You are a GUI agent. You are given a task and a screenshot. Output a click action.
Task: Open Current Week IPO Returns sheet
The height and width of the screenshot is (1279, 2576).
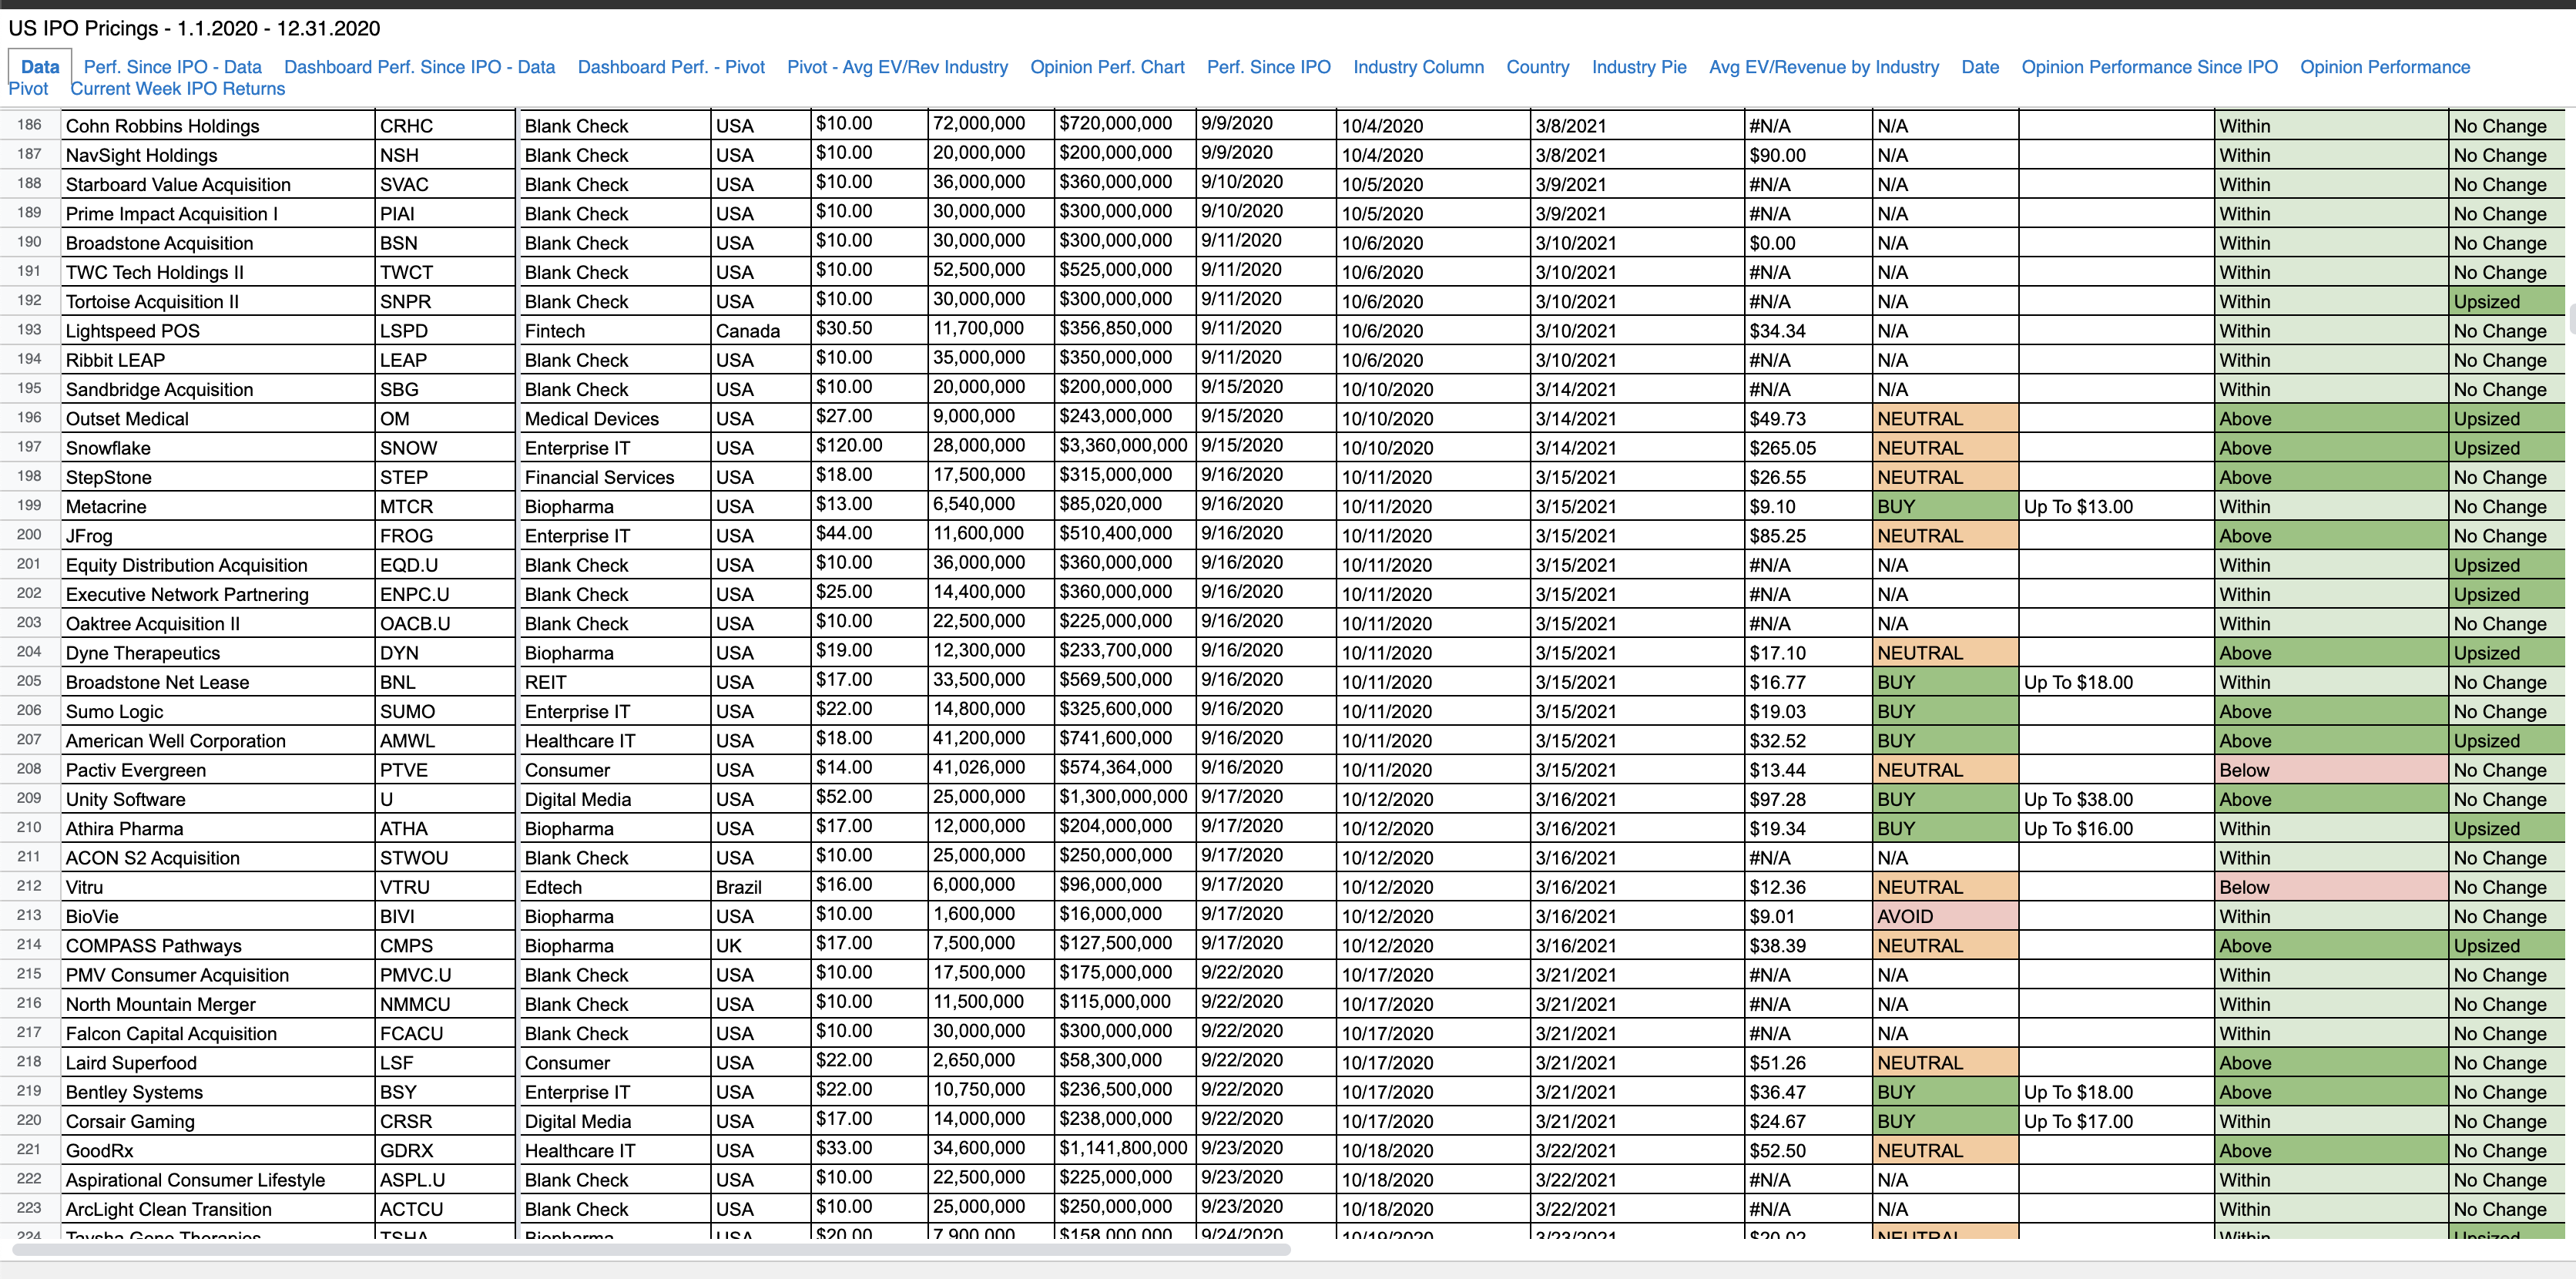click(x=177, y=89)
